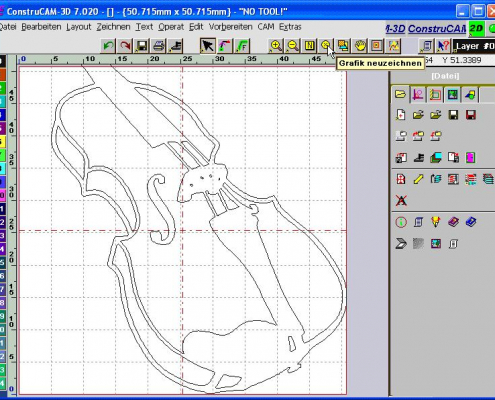The height and width of the screenshot is (400, 495).
Task: Select the green curve F tool
Action: (242, 46)
